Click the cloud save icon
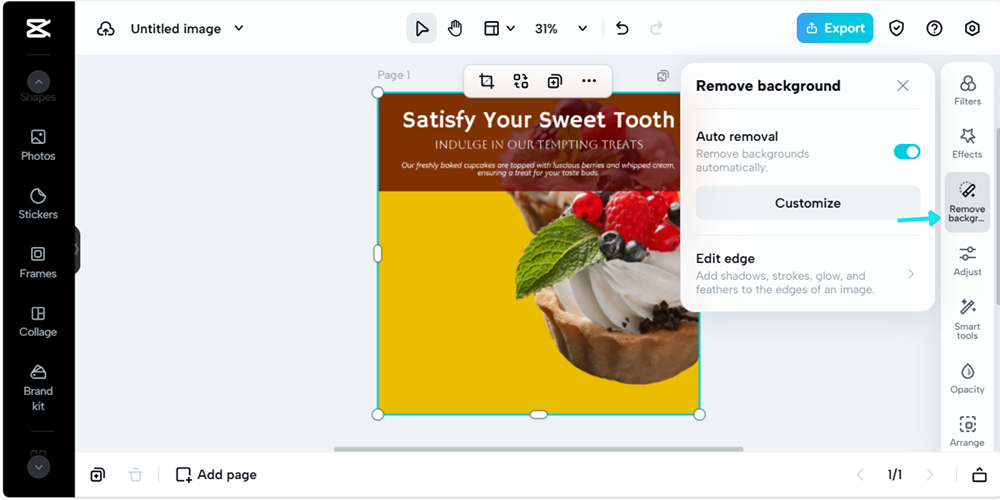The image size is (1000, 500). click(106, 29)
